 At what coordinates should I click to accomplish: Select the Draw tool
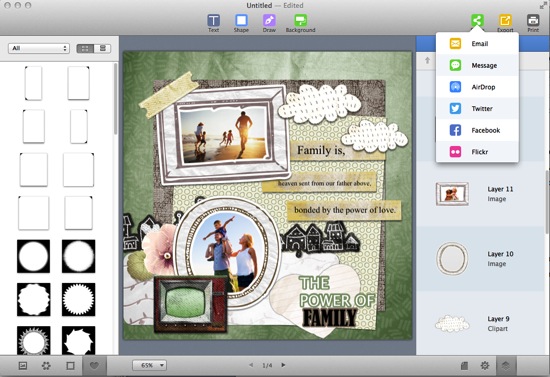269,23
